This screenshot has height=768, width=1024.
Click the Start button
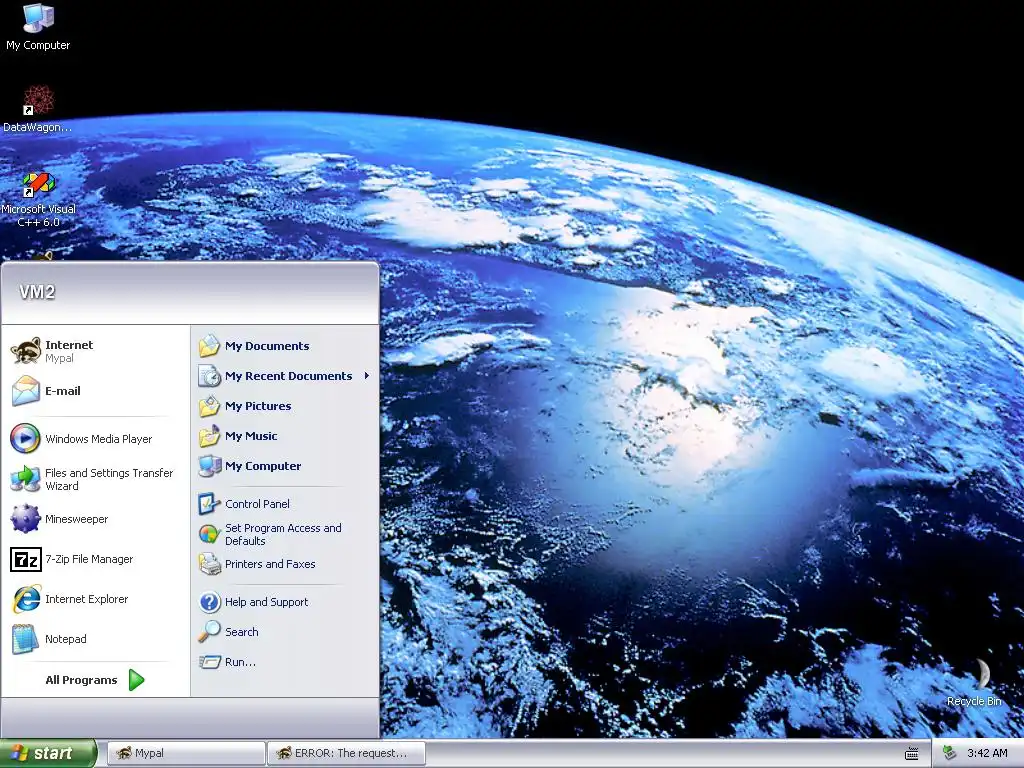48,754
